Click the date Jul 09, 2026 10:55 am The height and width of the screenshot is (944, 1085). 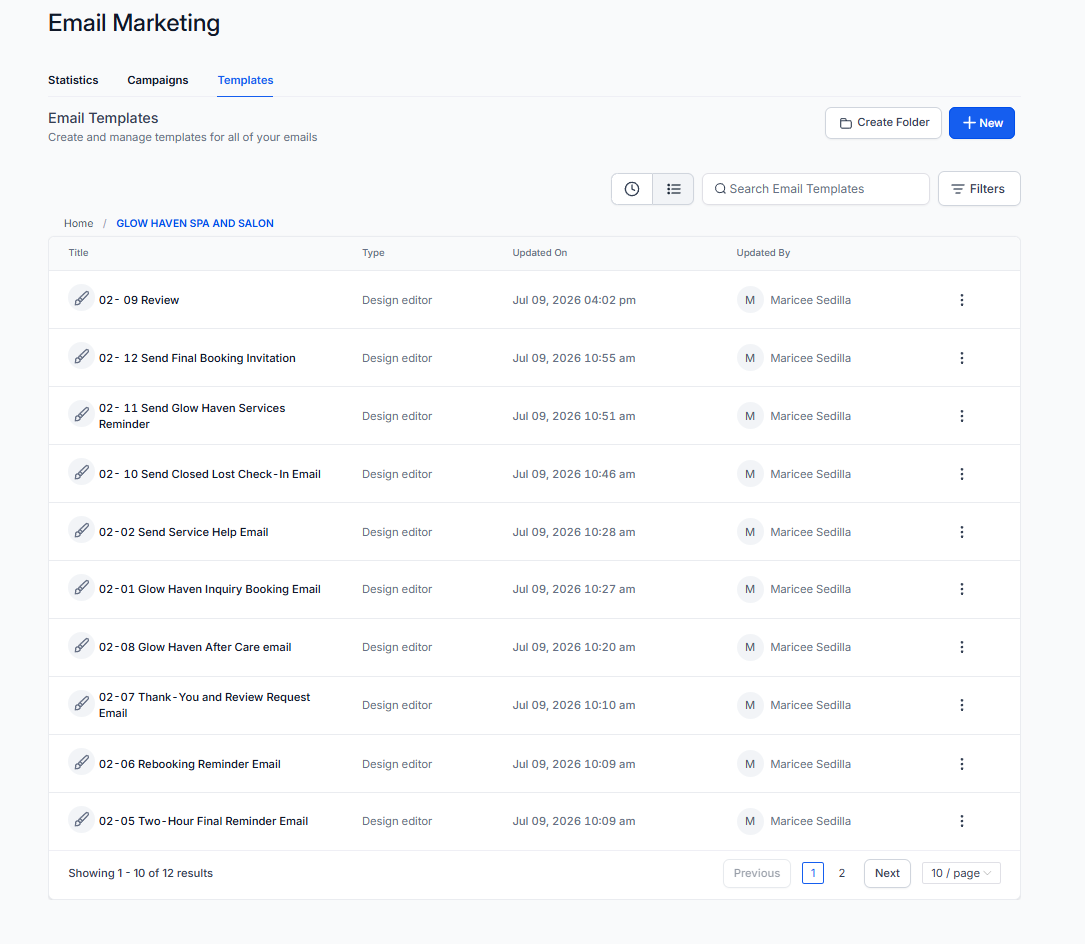tap(574, 358)
